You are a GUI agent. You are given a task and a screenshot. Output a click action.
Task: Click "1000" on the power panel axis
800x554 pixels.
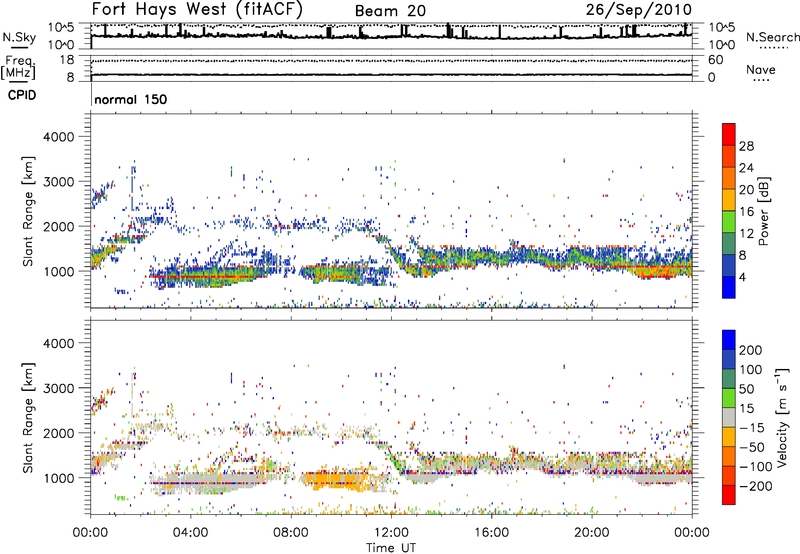[x=59, y=271]
